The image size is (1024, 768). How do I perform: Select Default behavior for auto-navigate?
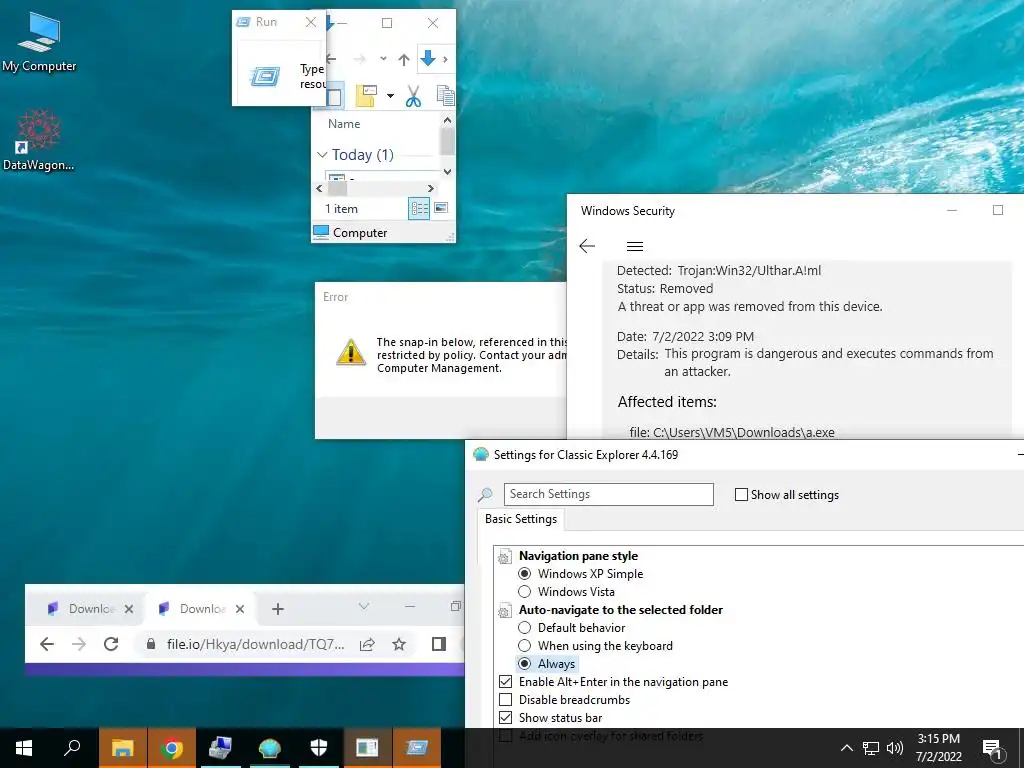pos(524,628)
